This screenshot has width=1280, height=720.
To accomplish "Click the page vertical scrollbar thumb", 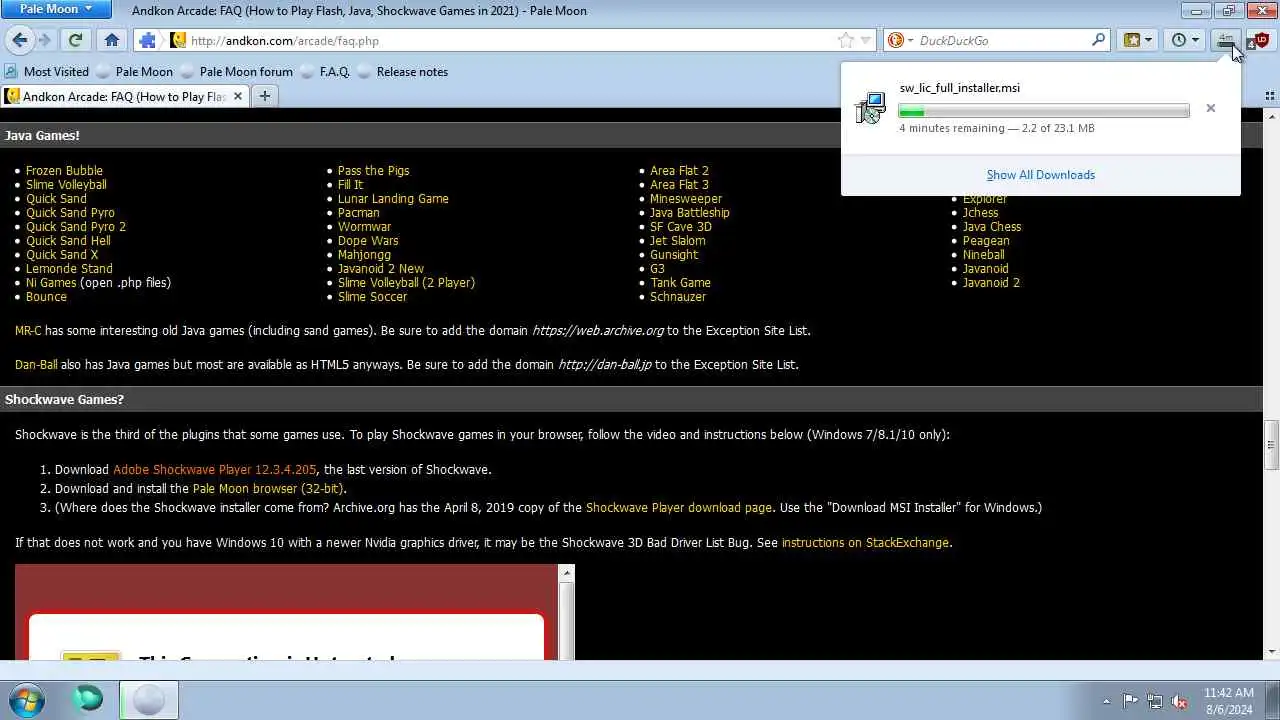I will coord(1271,445).
